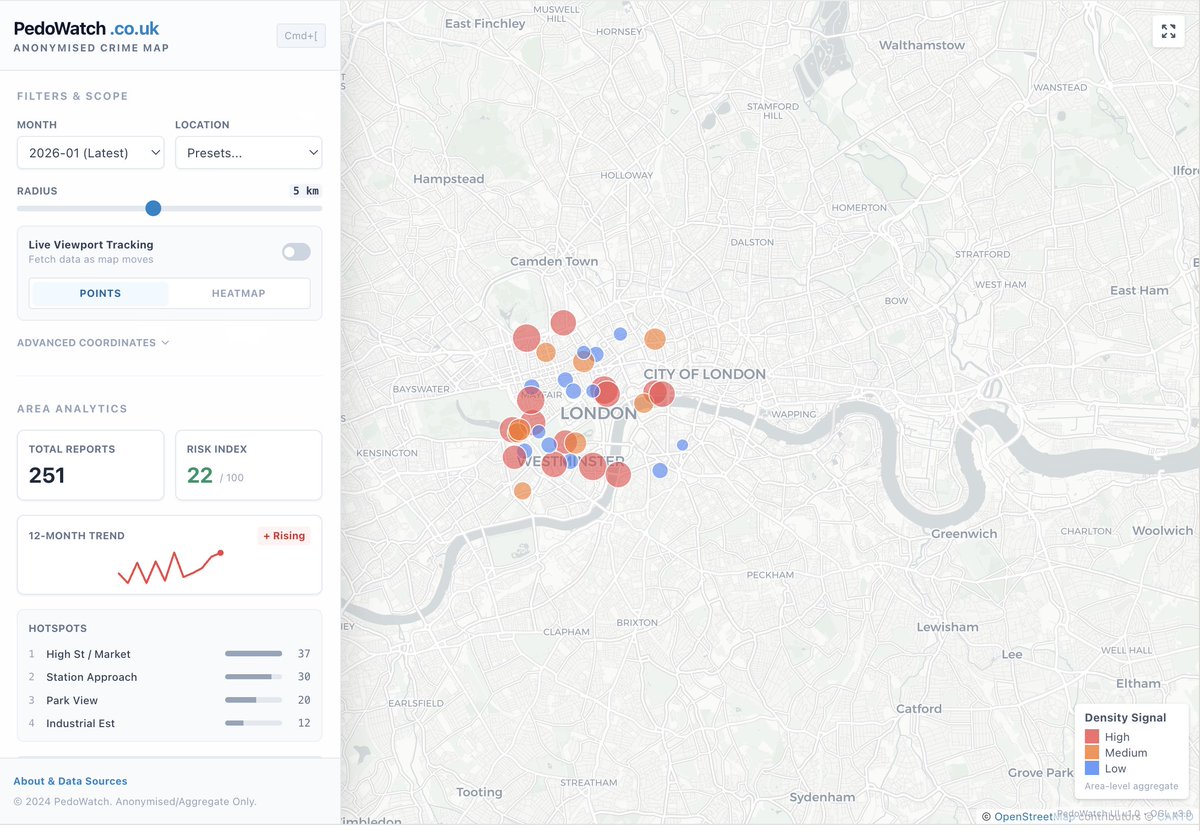Switch to the Points view tab
Screen dimensions: 1200x831
100,293
